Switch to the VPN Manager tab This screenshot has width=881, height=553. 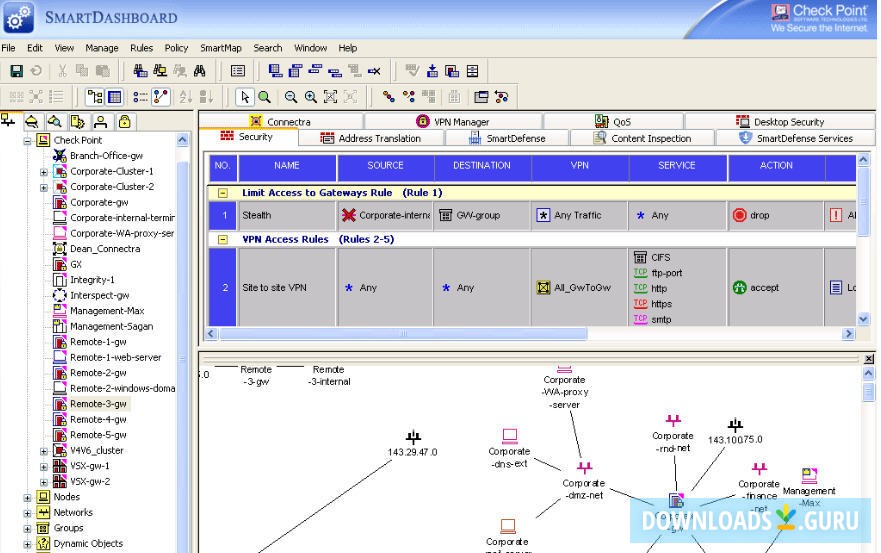(x=453, y=121)
